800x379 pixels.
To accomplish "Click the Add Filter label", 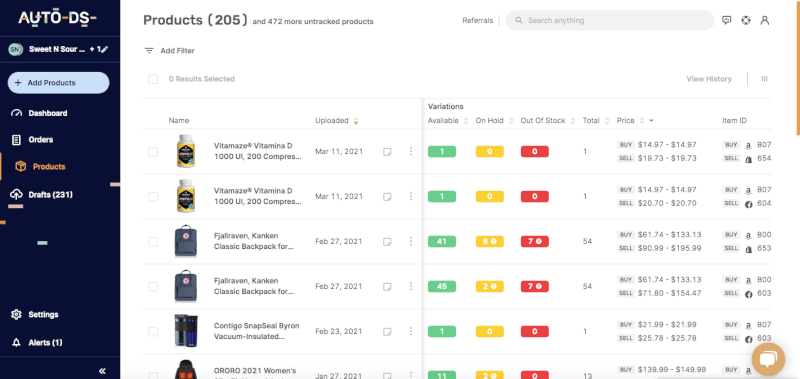I will 178,51.
